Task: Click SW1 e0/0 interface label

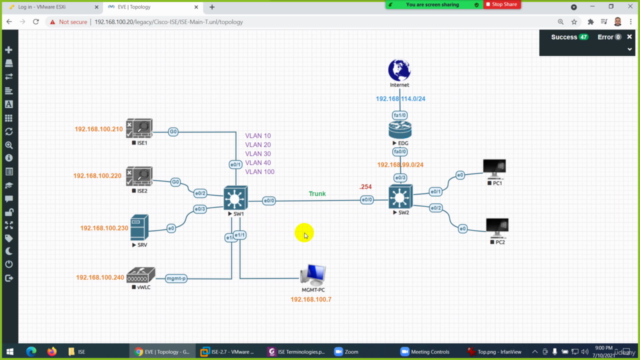Action: pos(269,201)
